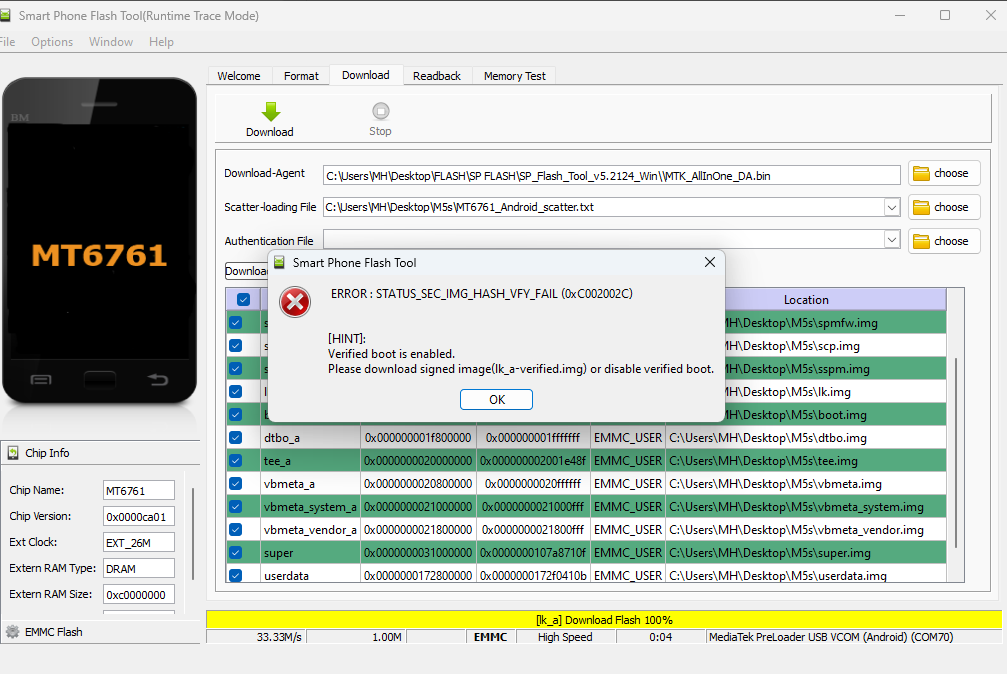Close the Smart Phone Flash Tool error dialog
This screenshot has height=674, width=1007.
tap(710, 262)
